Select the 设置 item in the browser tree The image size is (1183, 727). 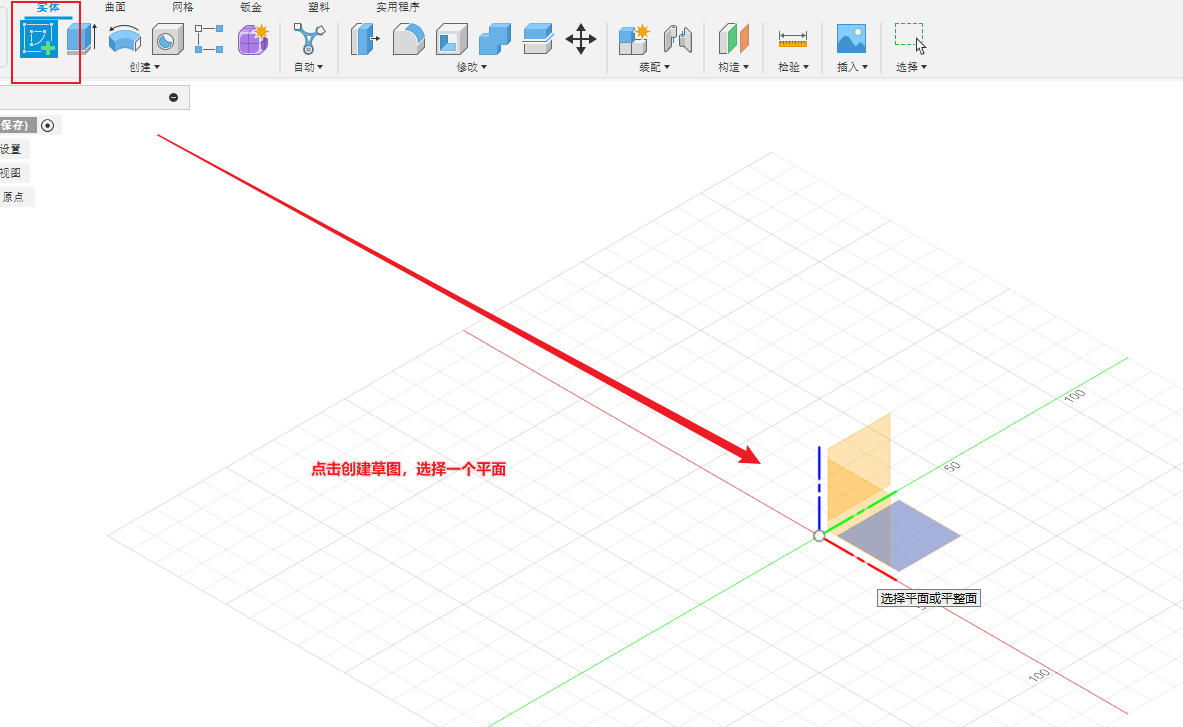pos(11,149)
